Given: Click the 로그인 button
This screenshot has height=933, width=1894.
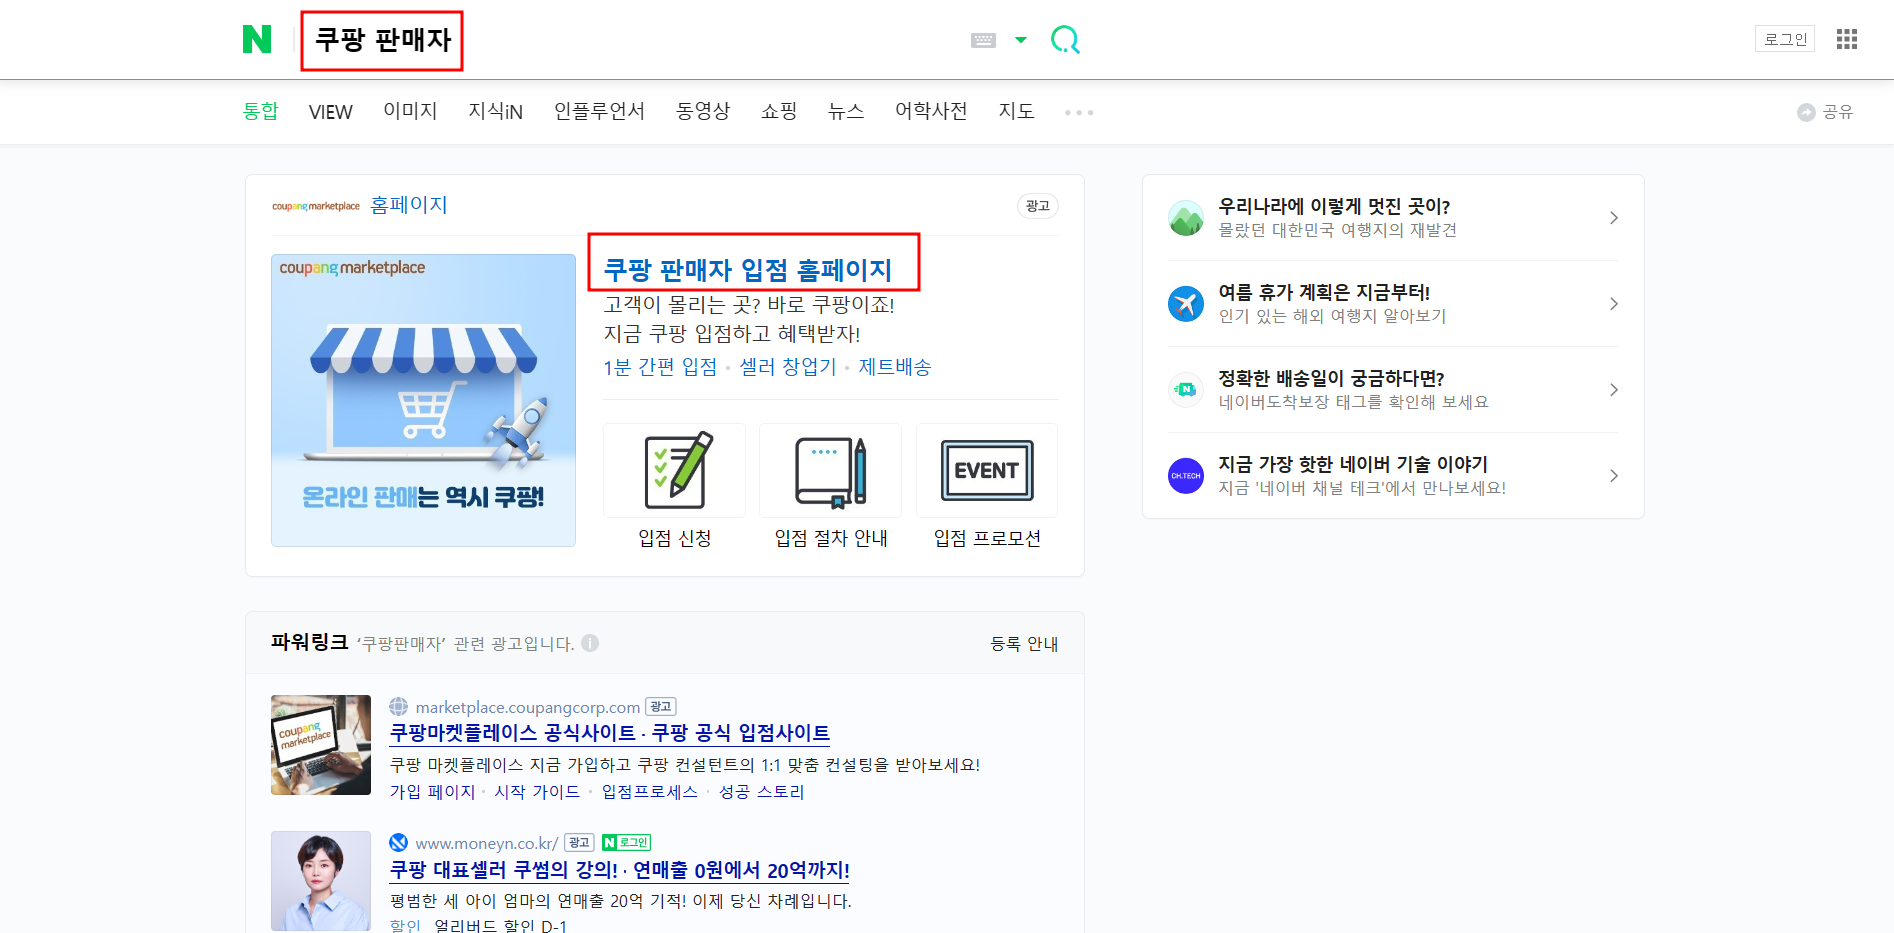Looking at the screenshot, I should [1785, 39].
